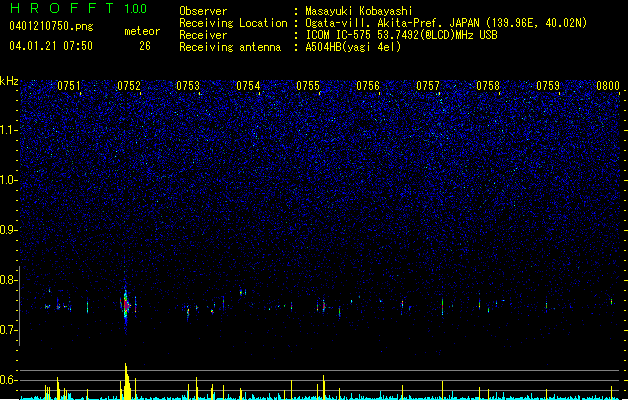This screenshot has width=629, height=400.
Task: Click the strong red meteor echo near 0752
Action: pyautogui.click(x=126, y=306)
